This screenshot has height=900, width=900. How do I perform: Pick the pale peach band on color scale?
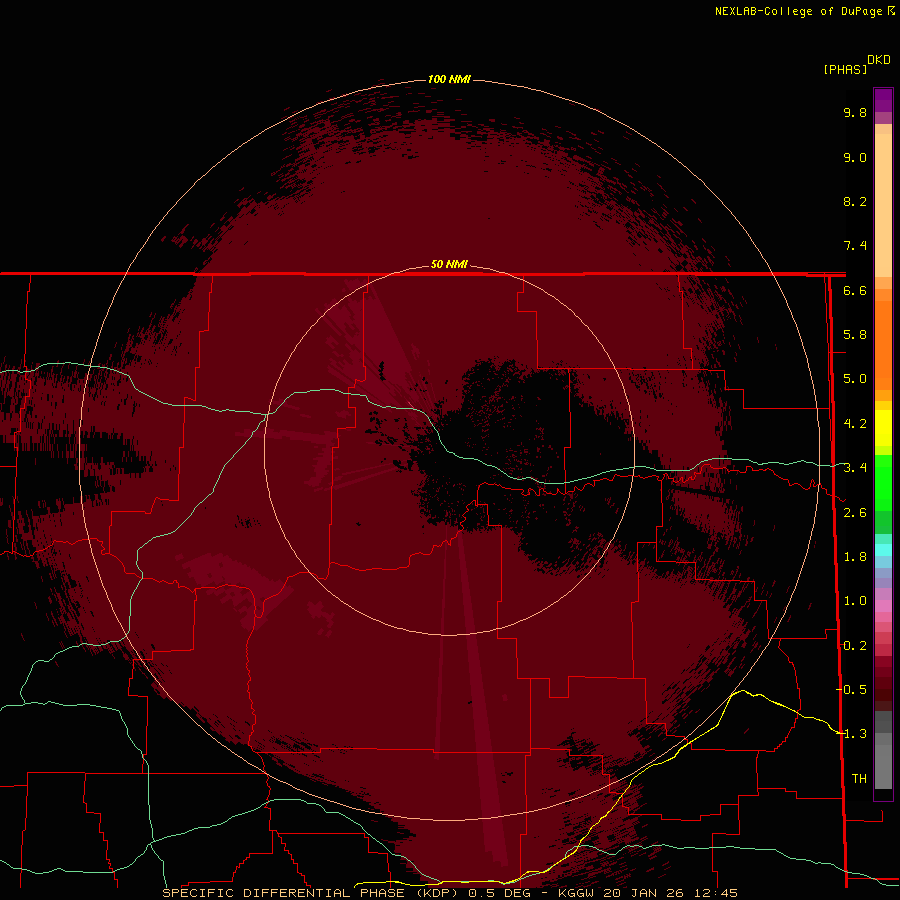pos(883,205)
